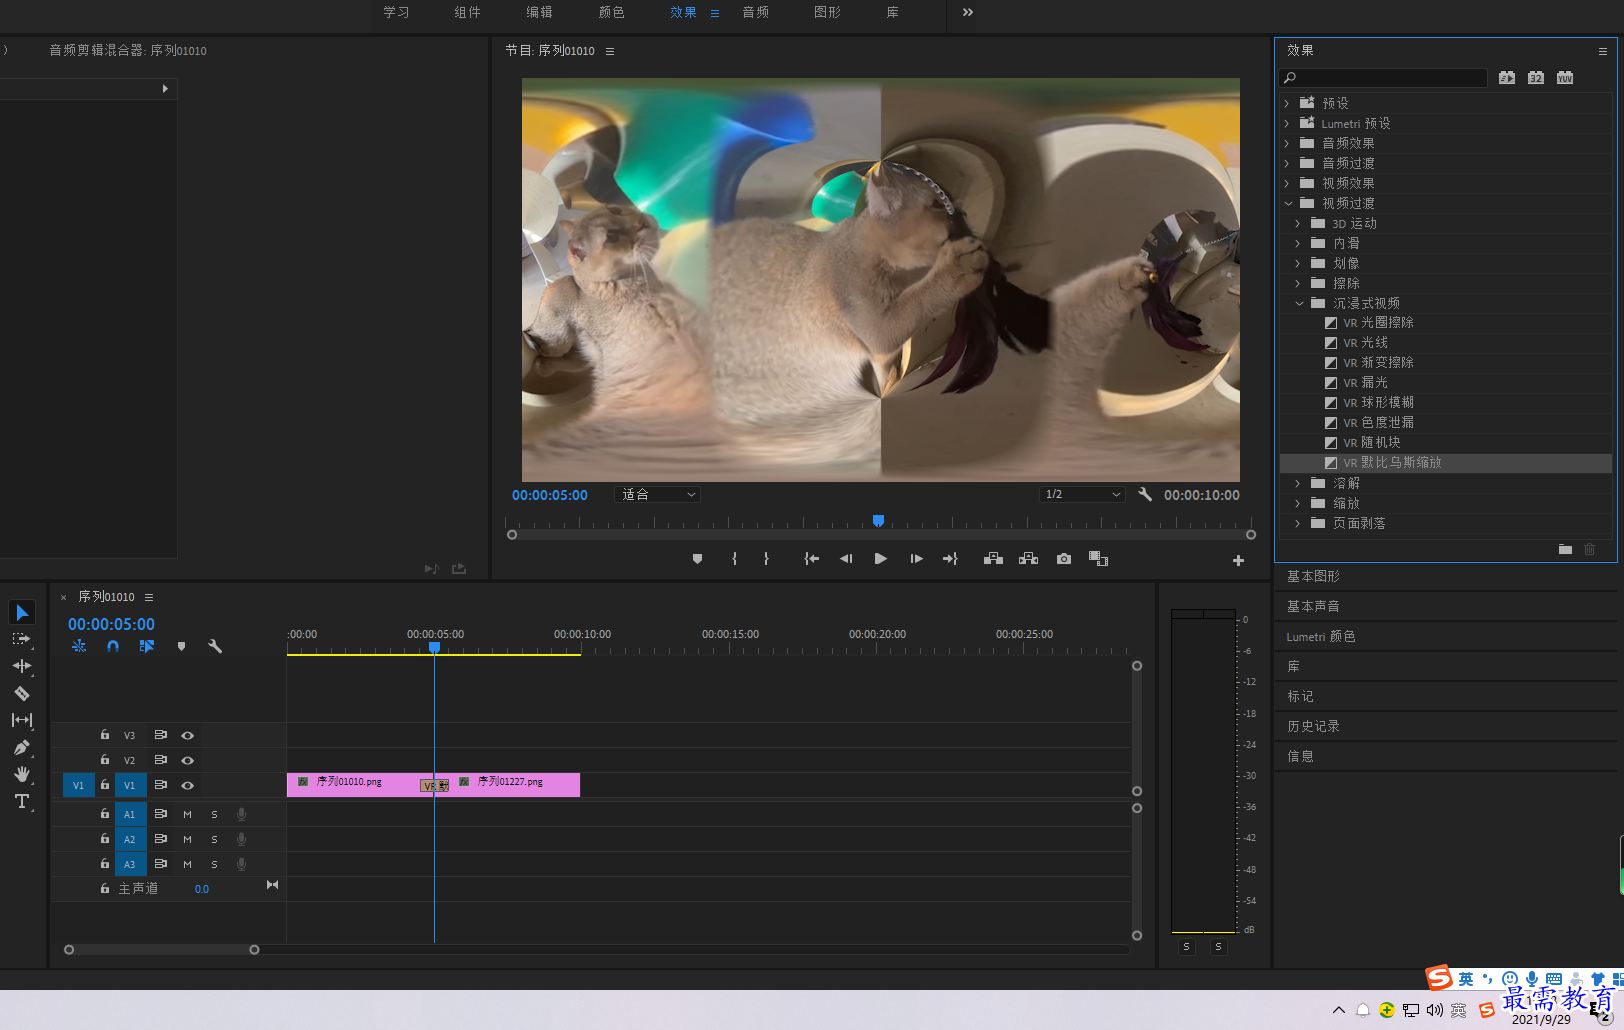The width and height of the screenshot is (1624, 1030).
Task: Go to In point in program monitor
Action: coord(812,559)
